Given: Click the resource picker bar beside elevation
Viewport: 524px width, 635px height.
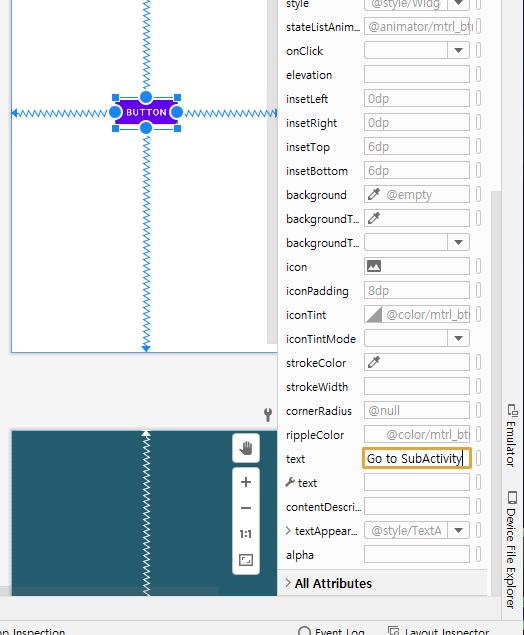Looking at the screenshot, I should tap(478, 75).
